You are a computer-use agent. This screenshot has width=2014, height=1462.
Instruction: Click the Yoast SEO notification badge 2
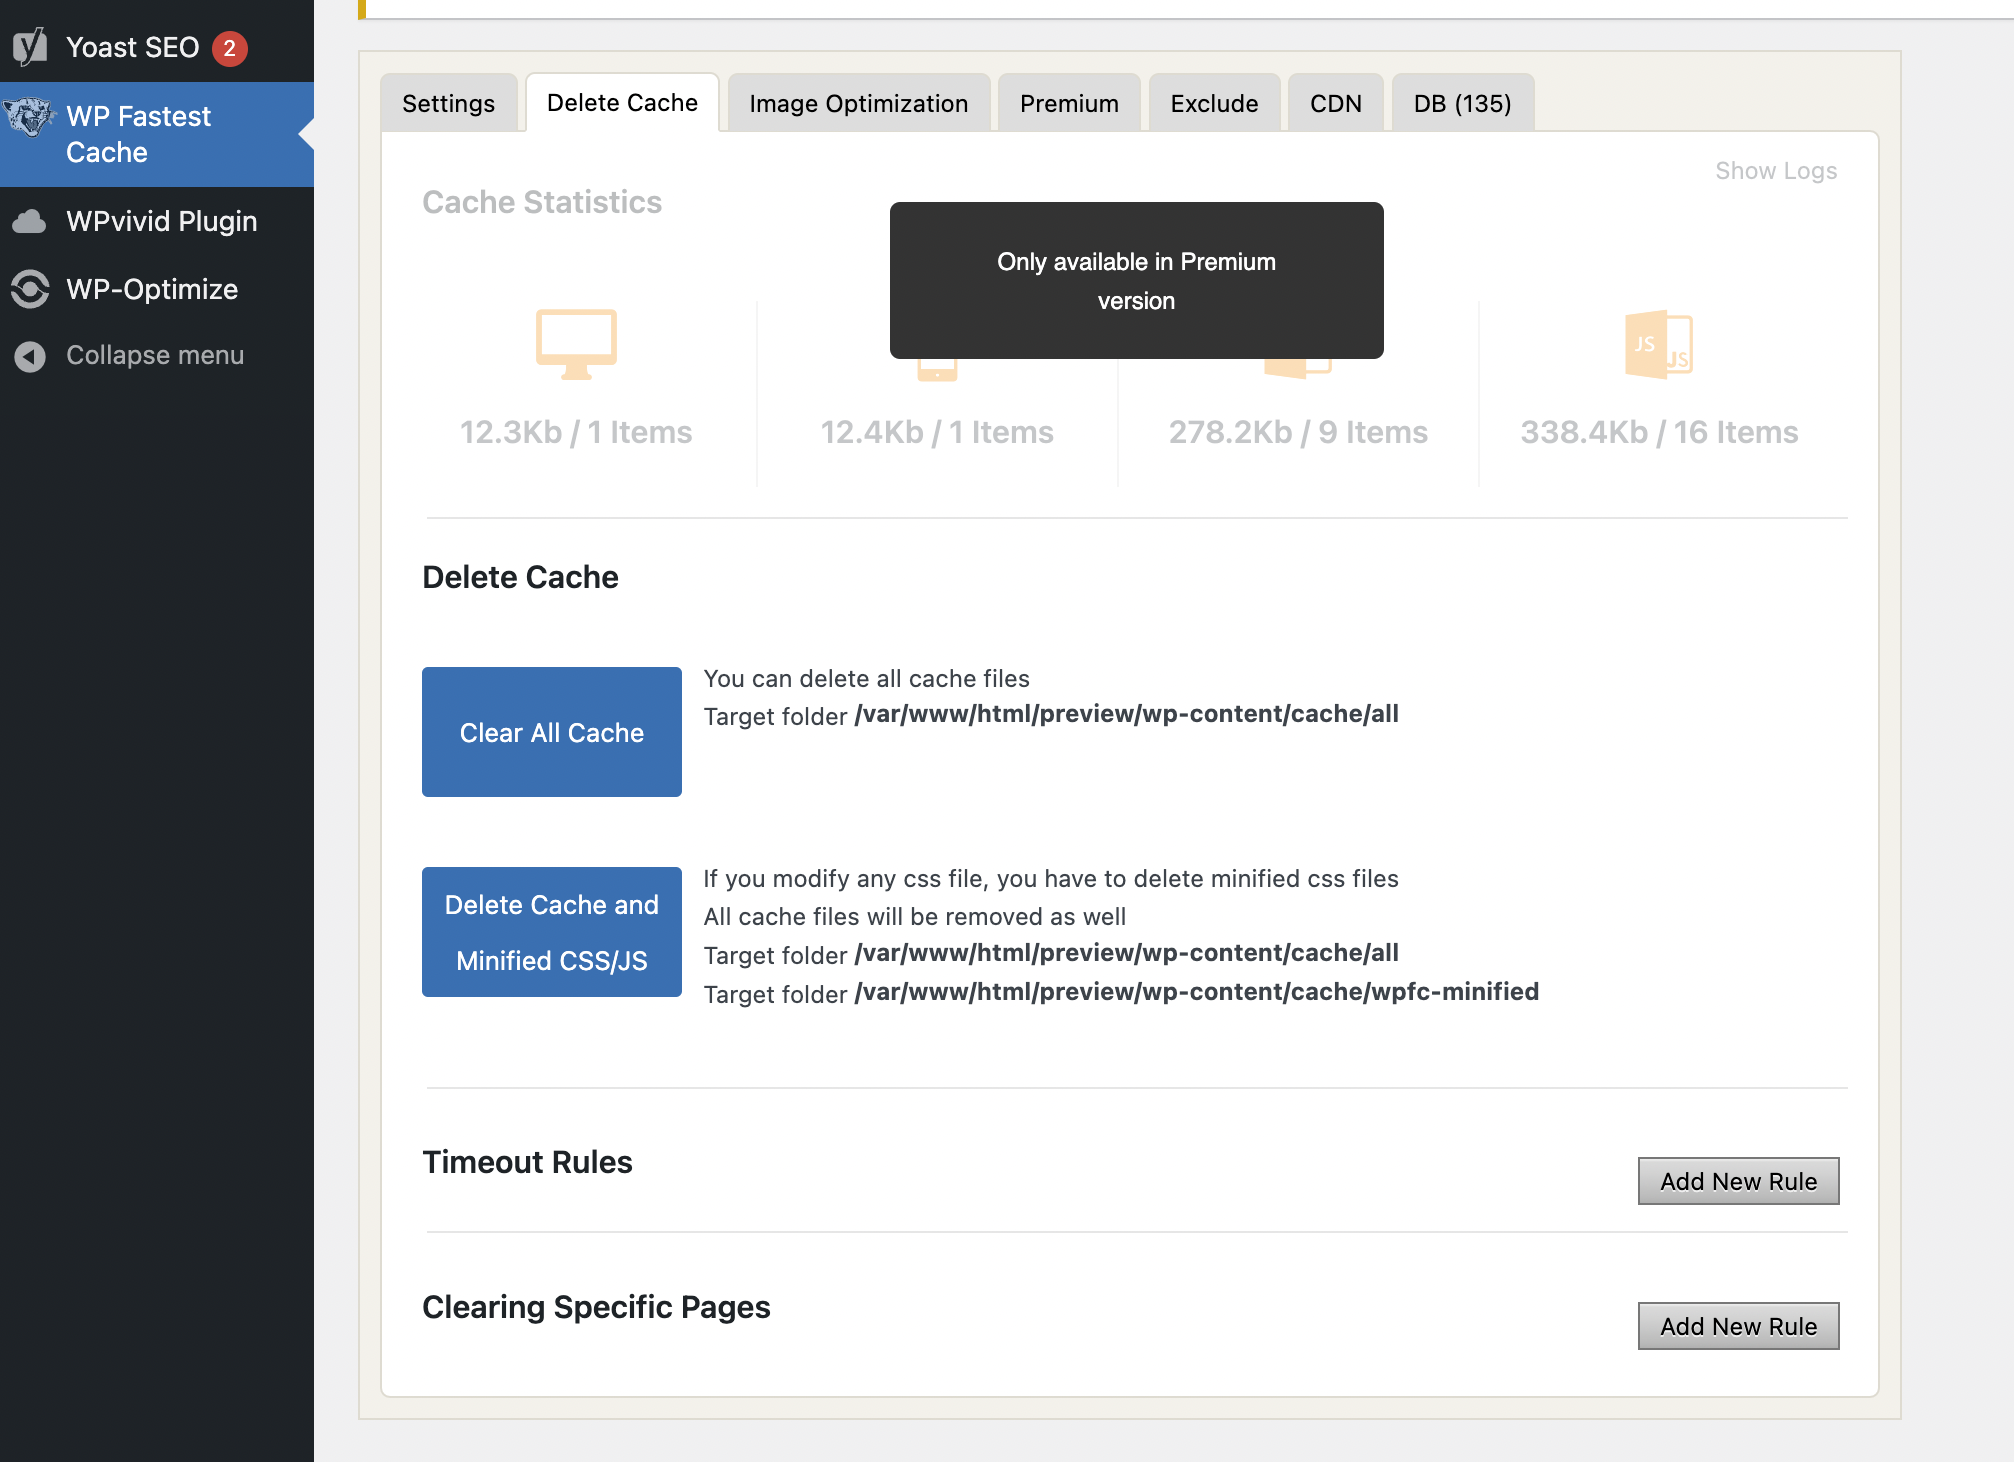pyautogui.click(x=229, y=48)
